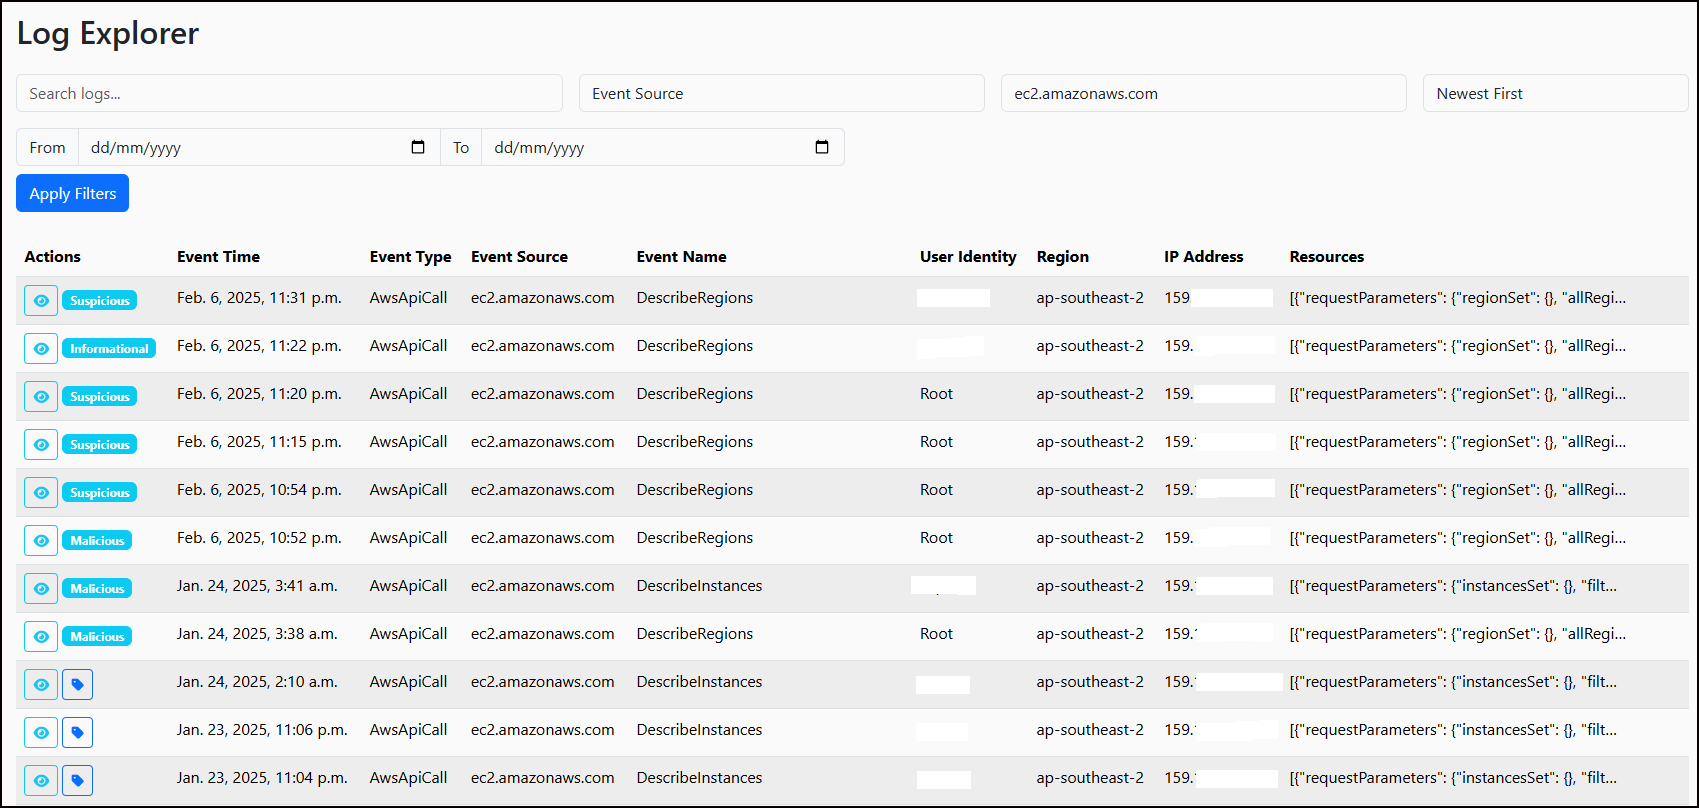1699x808 pixels.
Task: Click tag icon on Jan. 24 2:10 a.m. row
Action: pos(77,685)
